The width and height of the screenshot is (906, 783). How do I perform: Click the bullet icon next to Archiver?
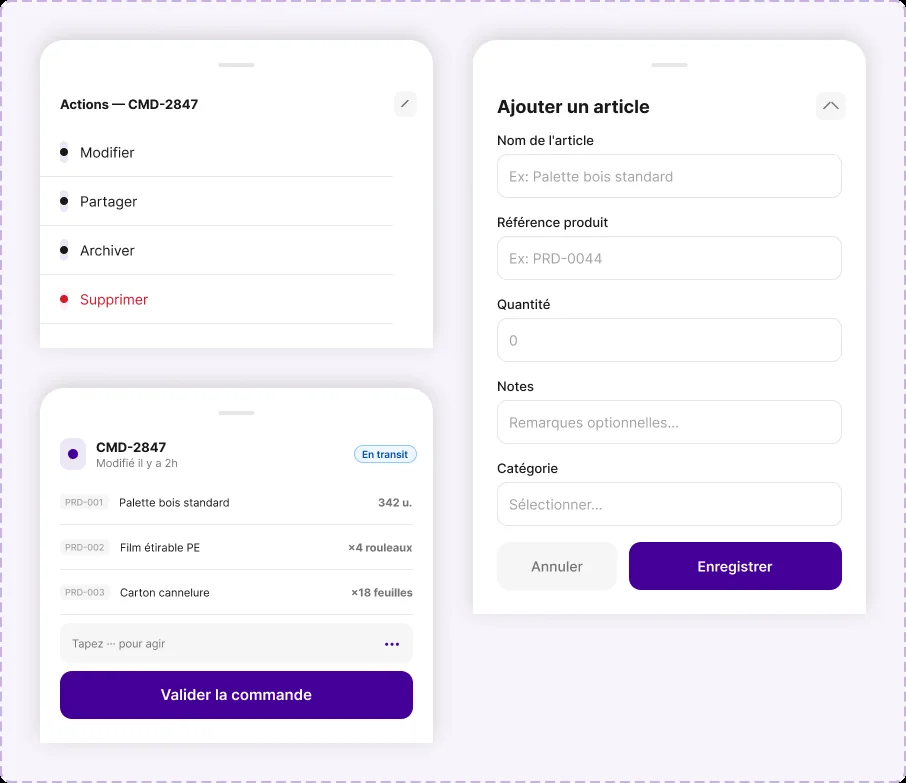click(x=64, y=250)
